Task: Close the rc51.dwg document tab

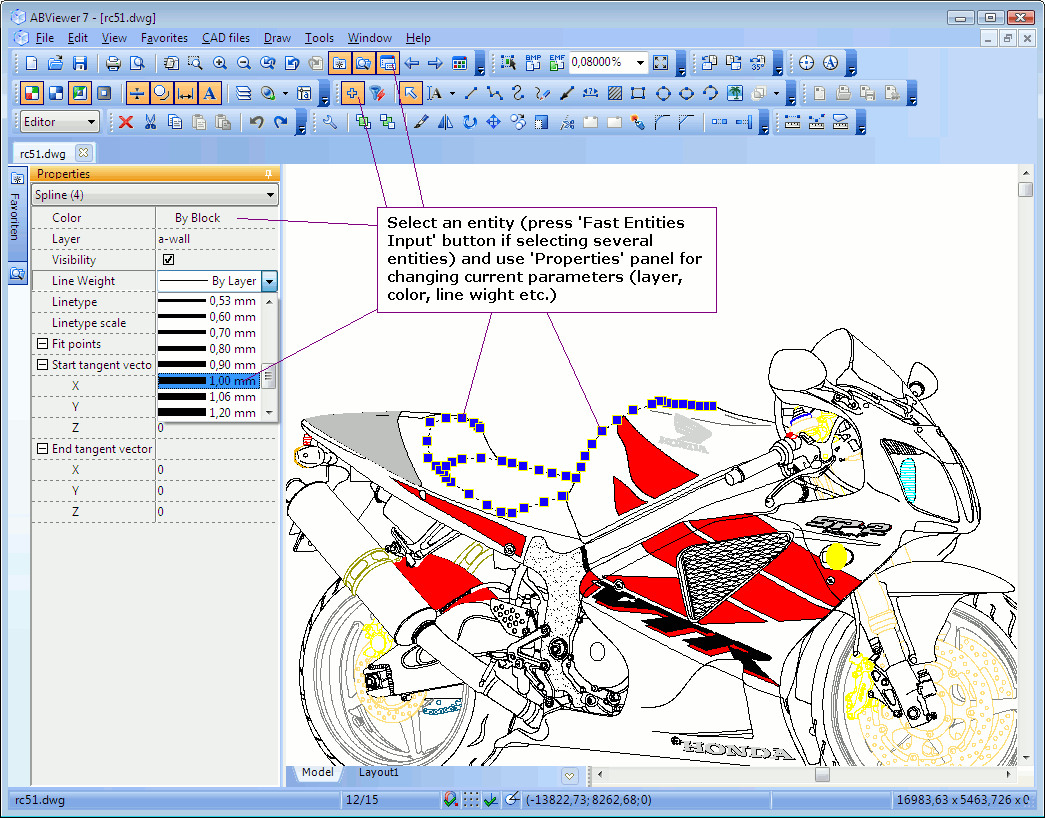Action: [x=83, y=153]
